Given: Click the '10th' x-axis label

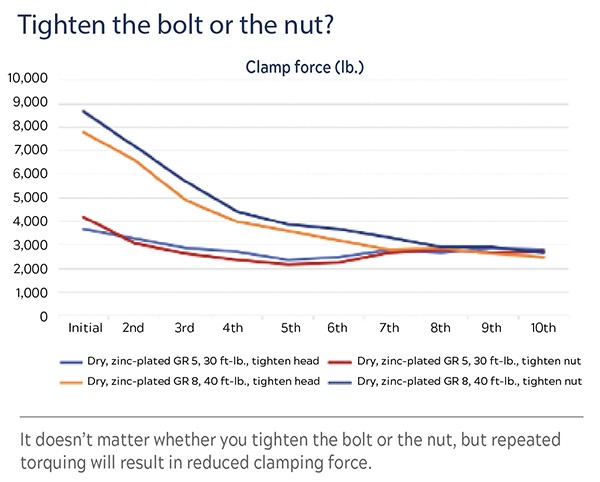Looking at the screenshot, I should 545,328.
